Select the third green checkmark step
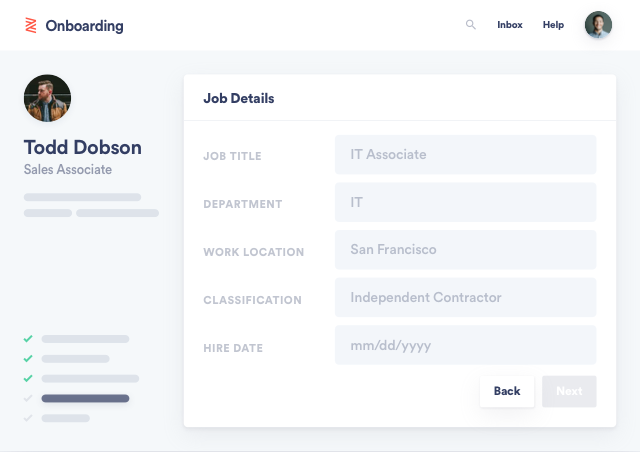This screenshot has width=640, height=452. [x=28, y=379]
